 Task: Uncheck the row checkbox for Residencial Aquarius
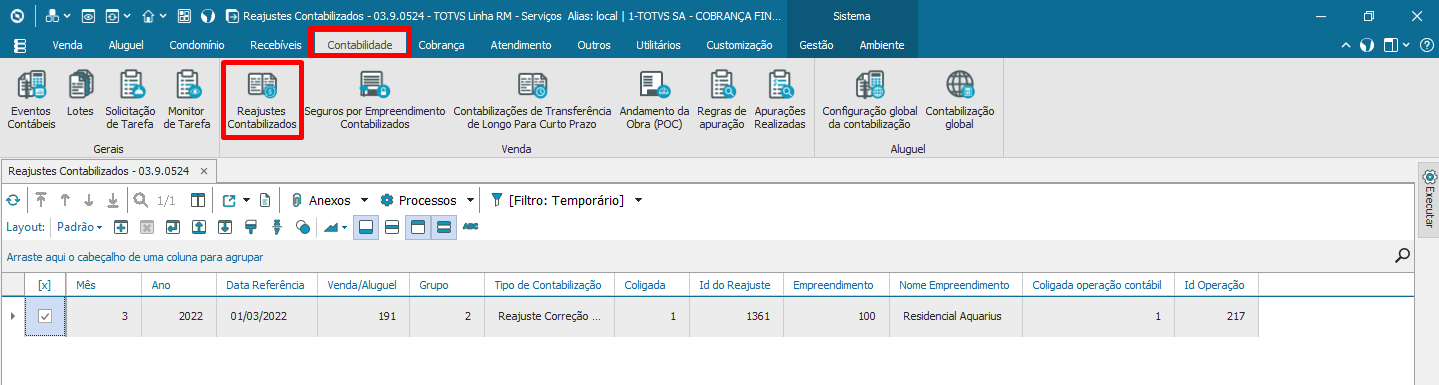[44, 317]
